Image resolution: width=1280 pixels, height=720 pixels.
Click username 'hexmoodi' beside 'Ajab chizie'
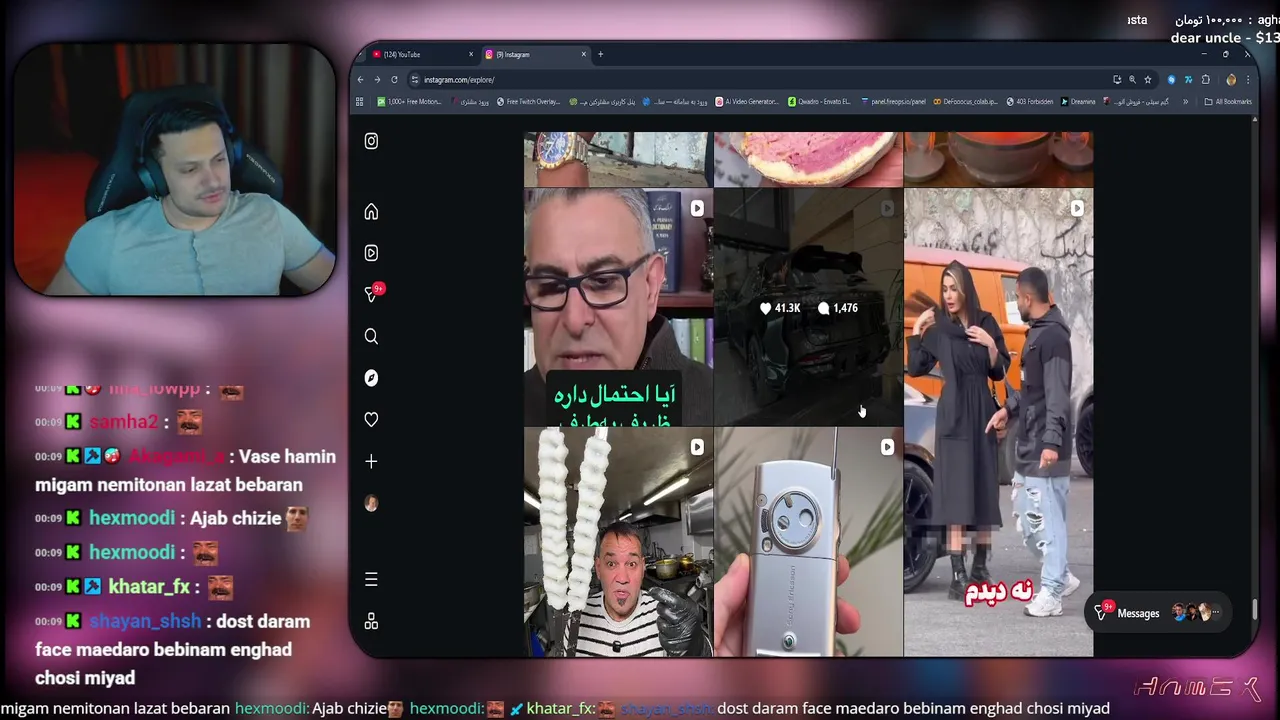132,518
